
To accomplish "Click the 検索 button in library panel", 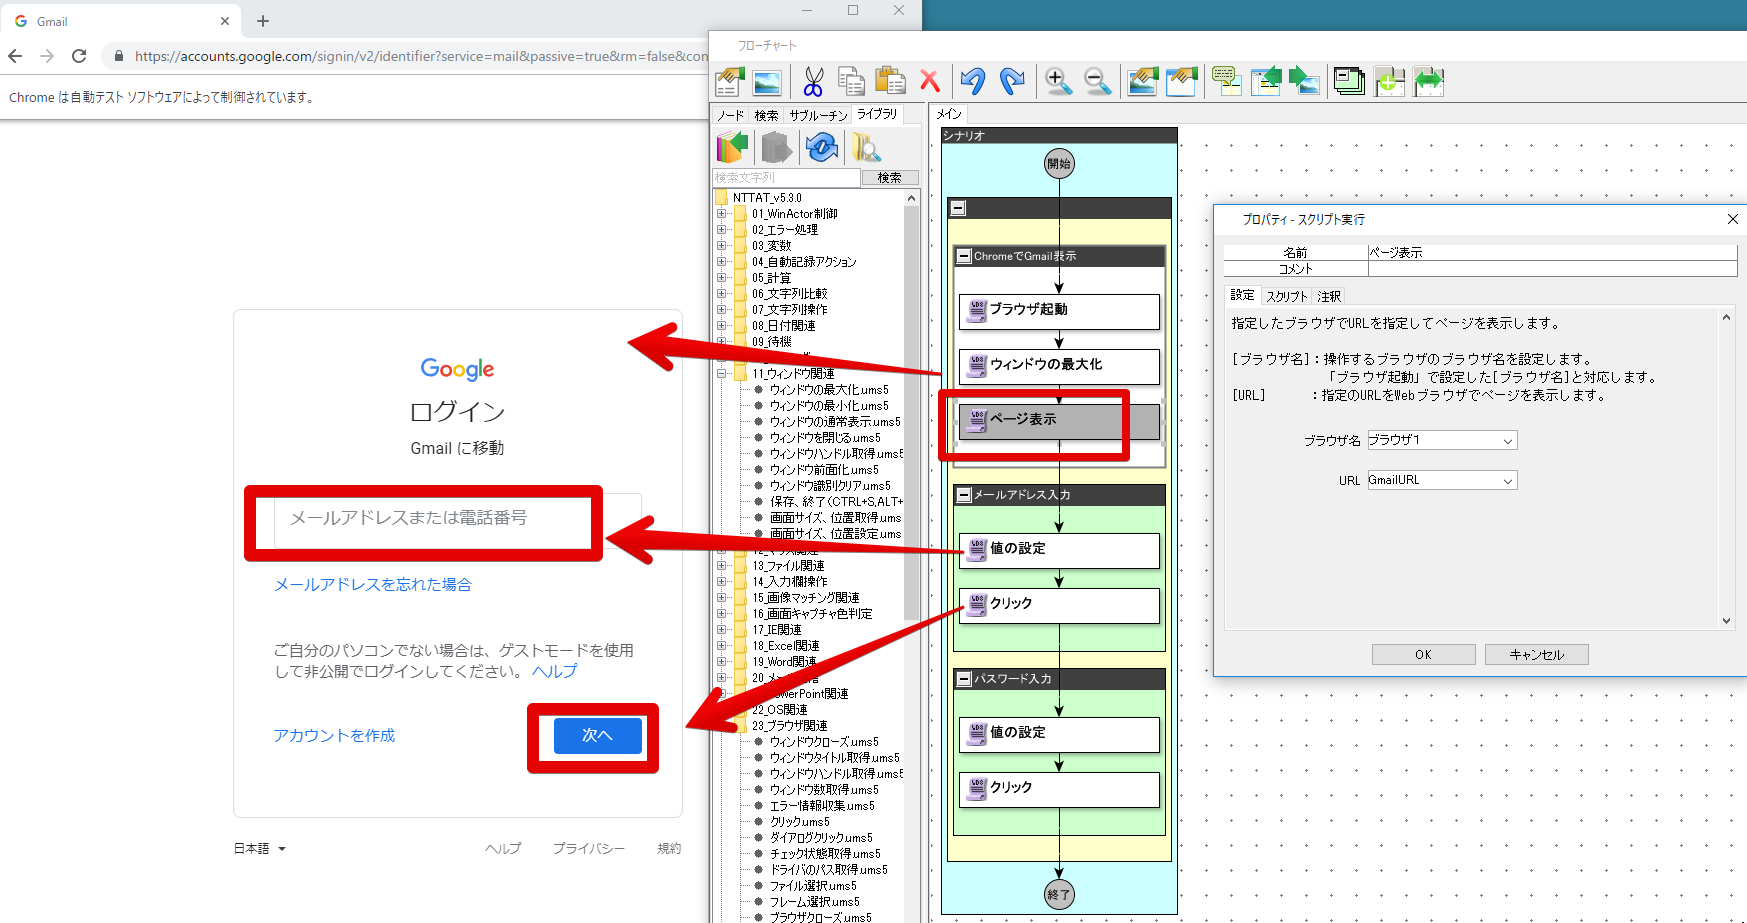I will point(890,177).
